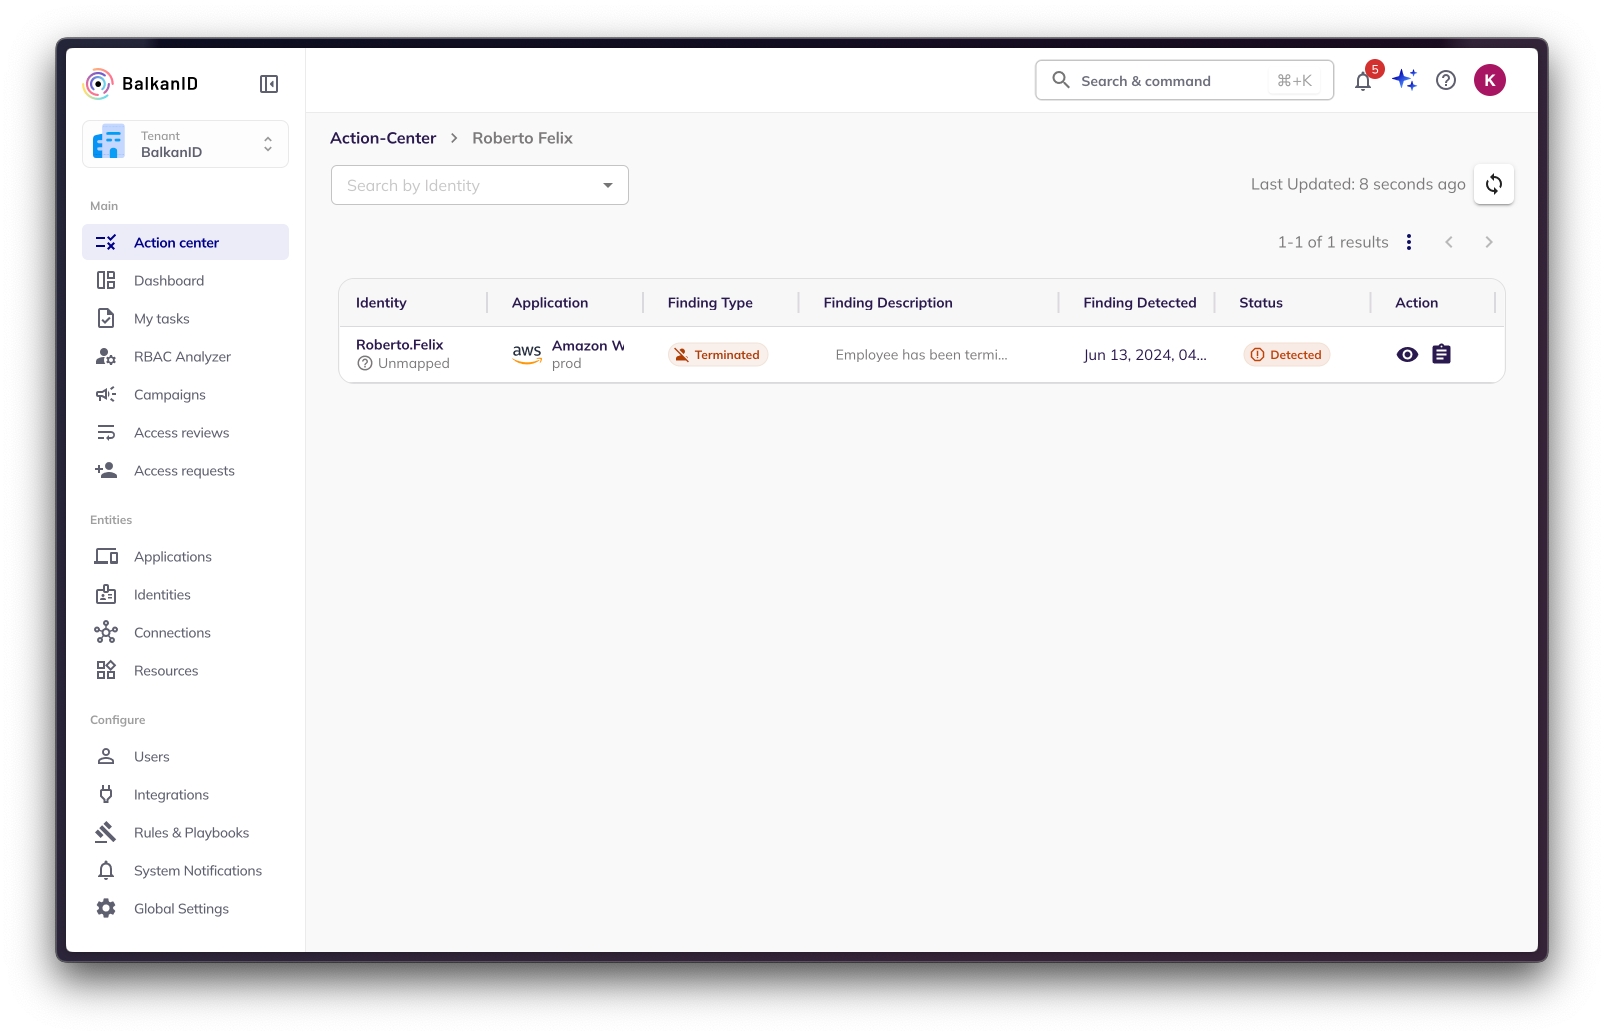Open Rules & Playbooks
The height and width of the screenshot is (1036, 1604).
coord(185,832)
